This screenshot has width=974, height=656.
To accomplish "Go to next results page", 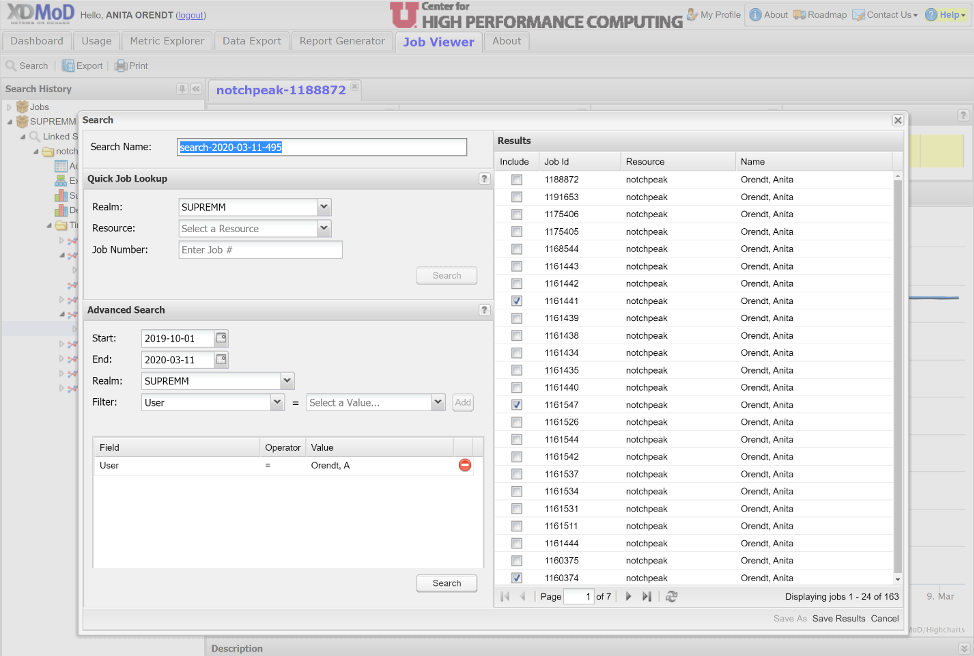I will coord(628,596).
